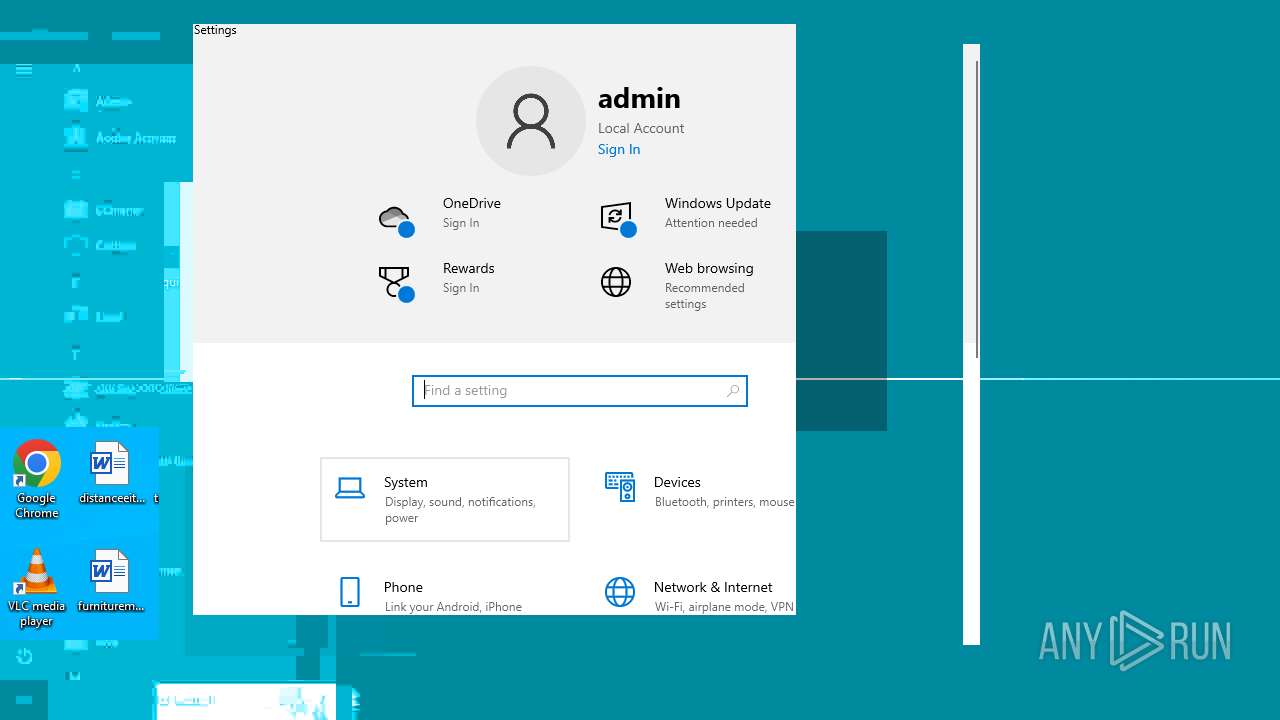Click the Settings window title

point(215,30)
